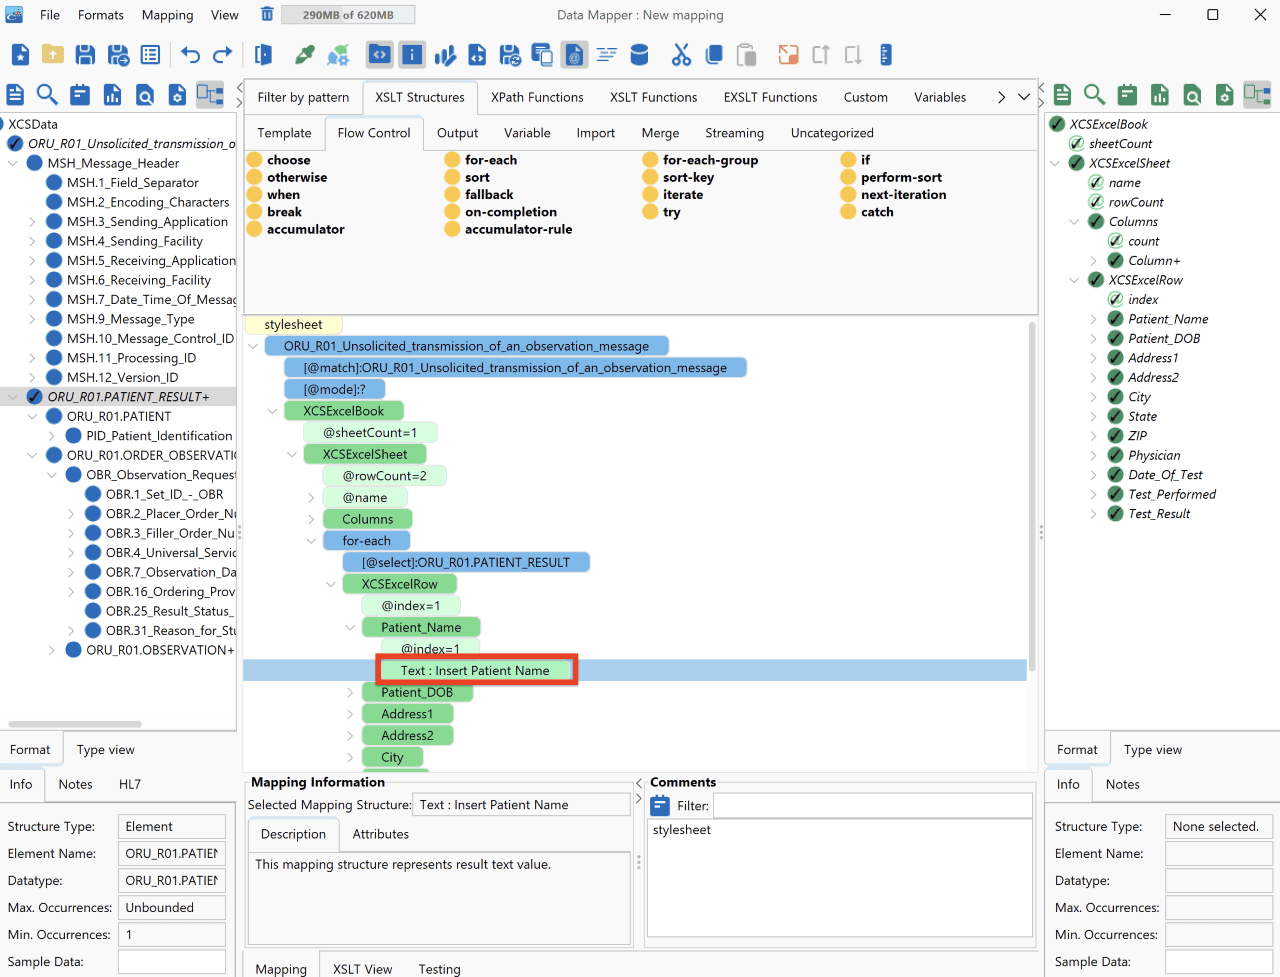Click the orange expand-corners toolbar icon

point(789,55)
